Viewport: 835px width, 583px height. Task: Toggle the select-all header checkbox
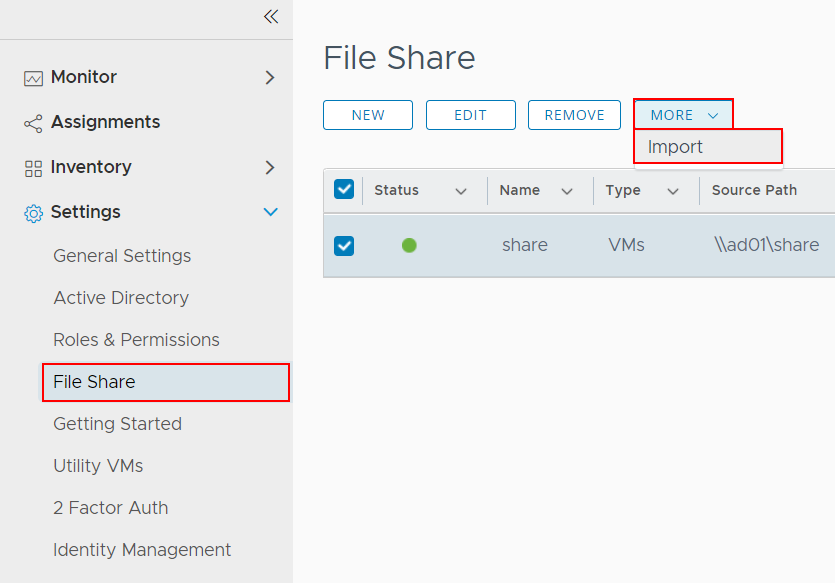pos(344,190)
